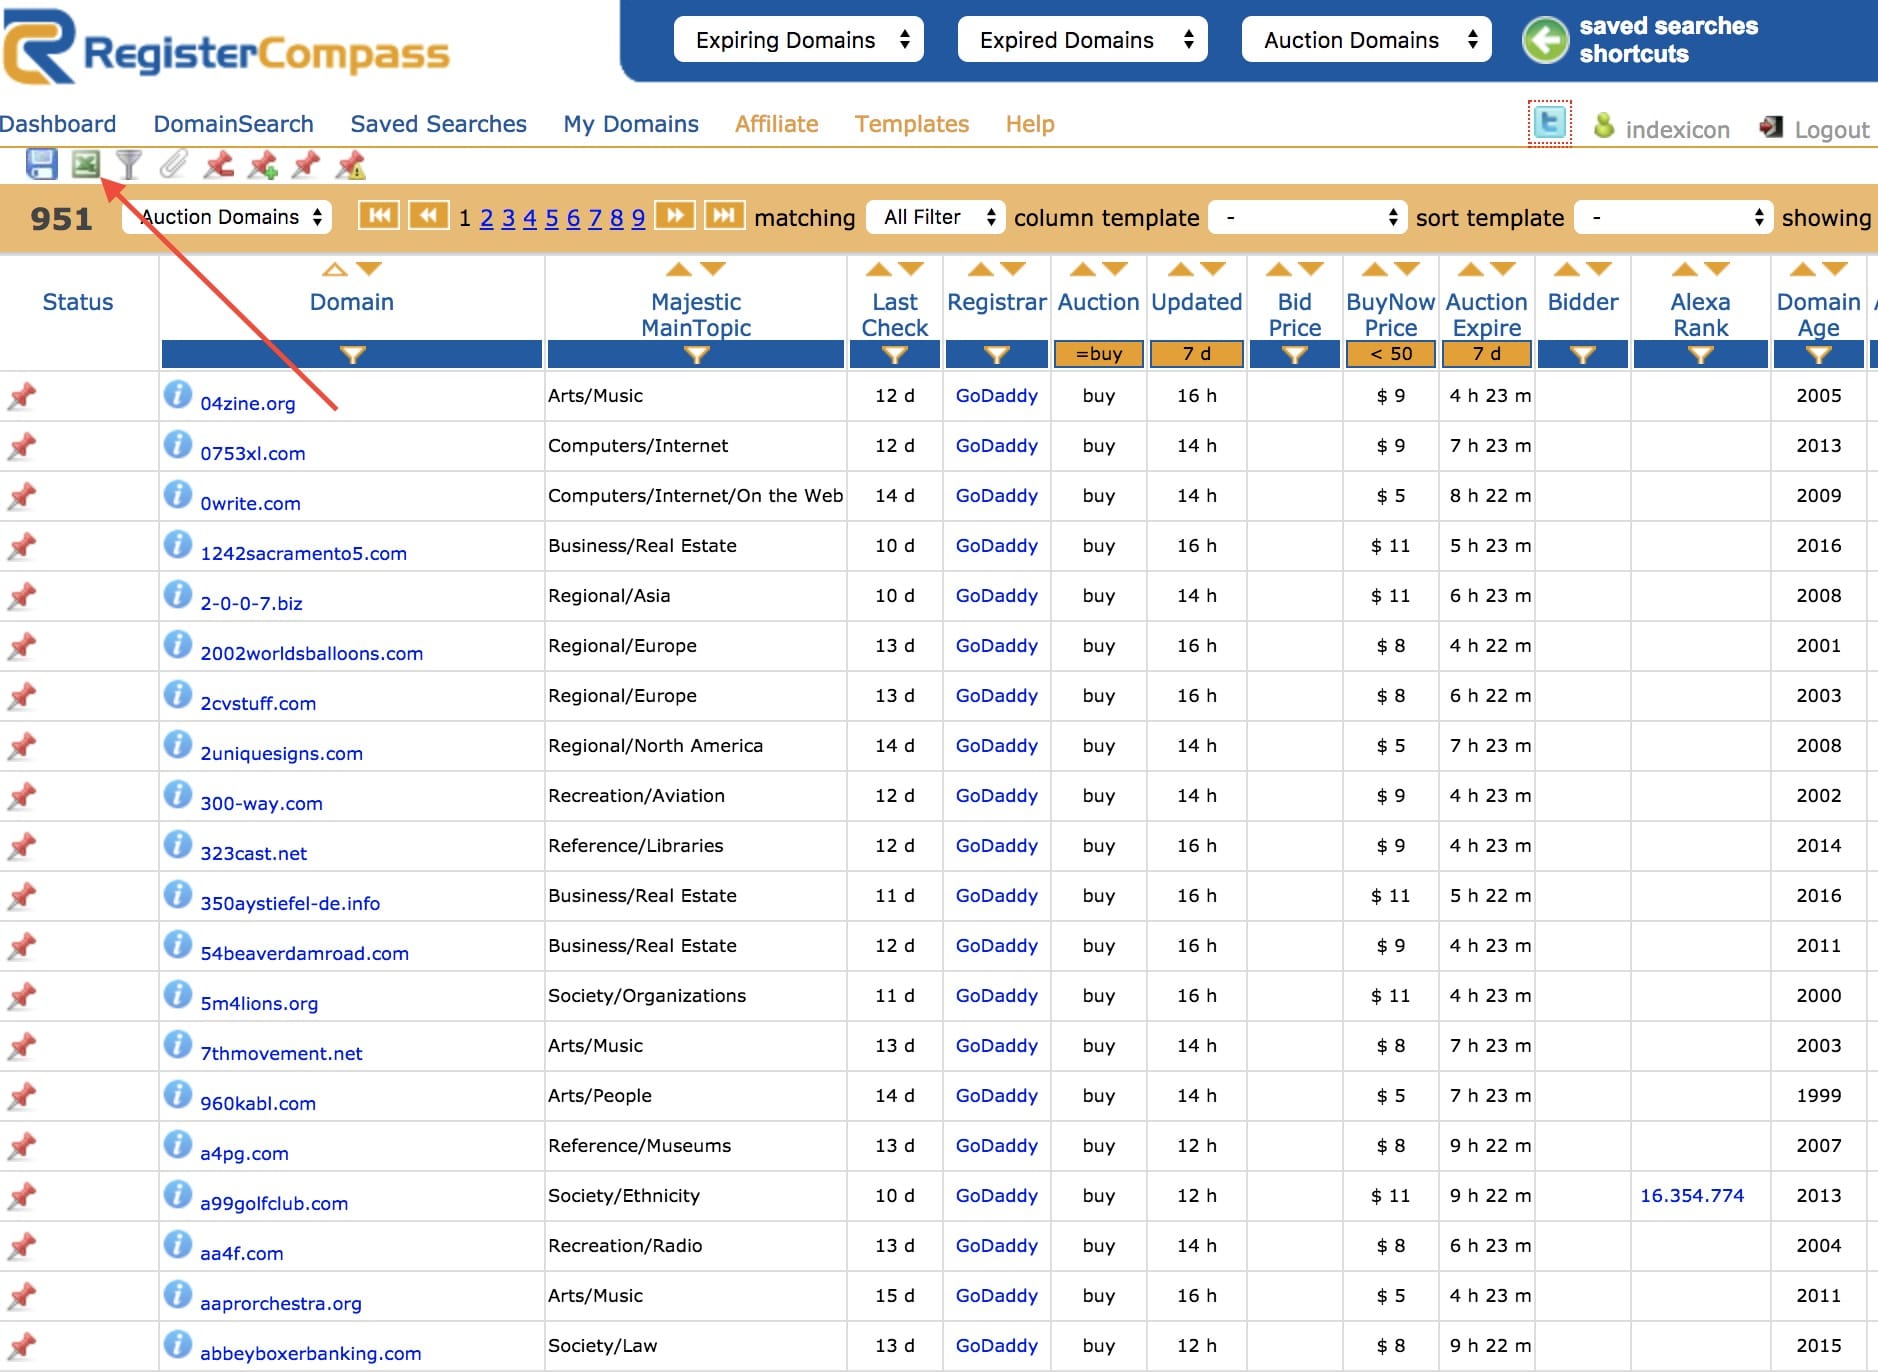
Task: Open the Expiring Domains dropdown
Action: click(x=797, y=40)
